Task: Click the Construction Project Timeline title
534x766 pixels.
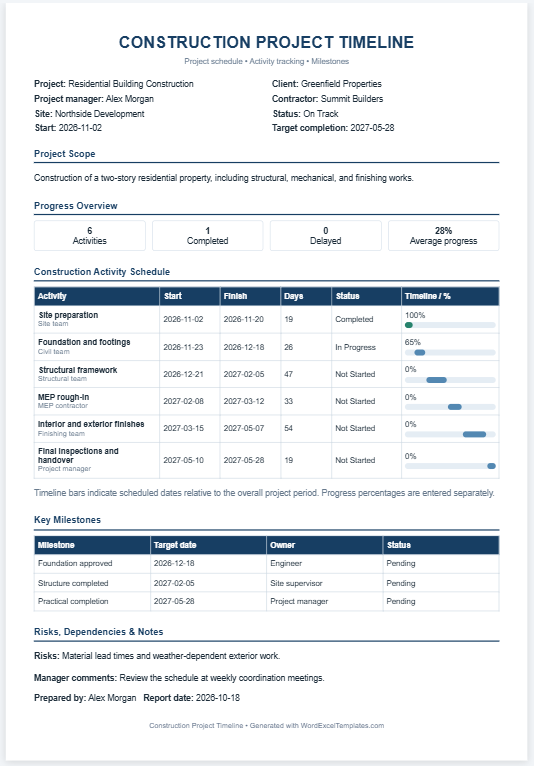Action: (266, 43)
